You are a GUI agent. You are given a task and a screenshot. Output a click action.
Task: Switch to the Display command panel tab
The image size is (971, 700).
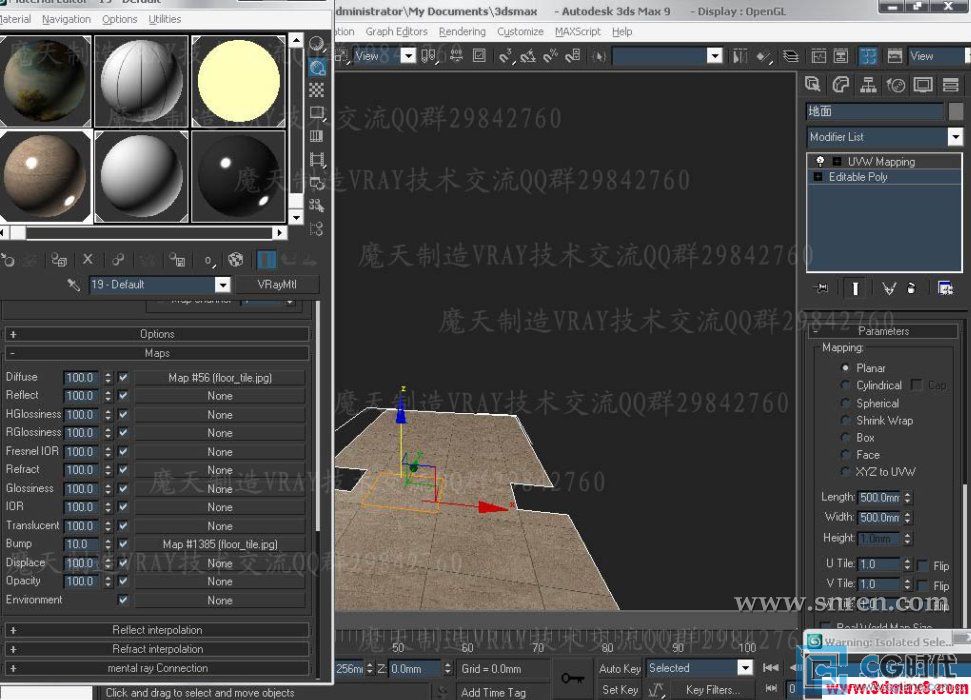[923, 85]
